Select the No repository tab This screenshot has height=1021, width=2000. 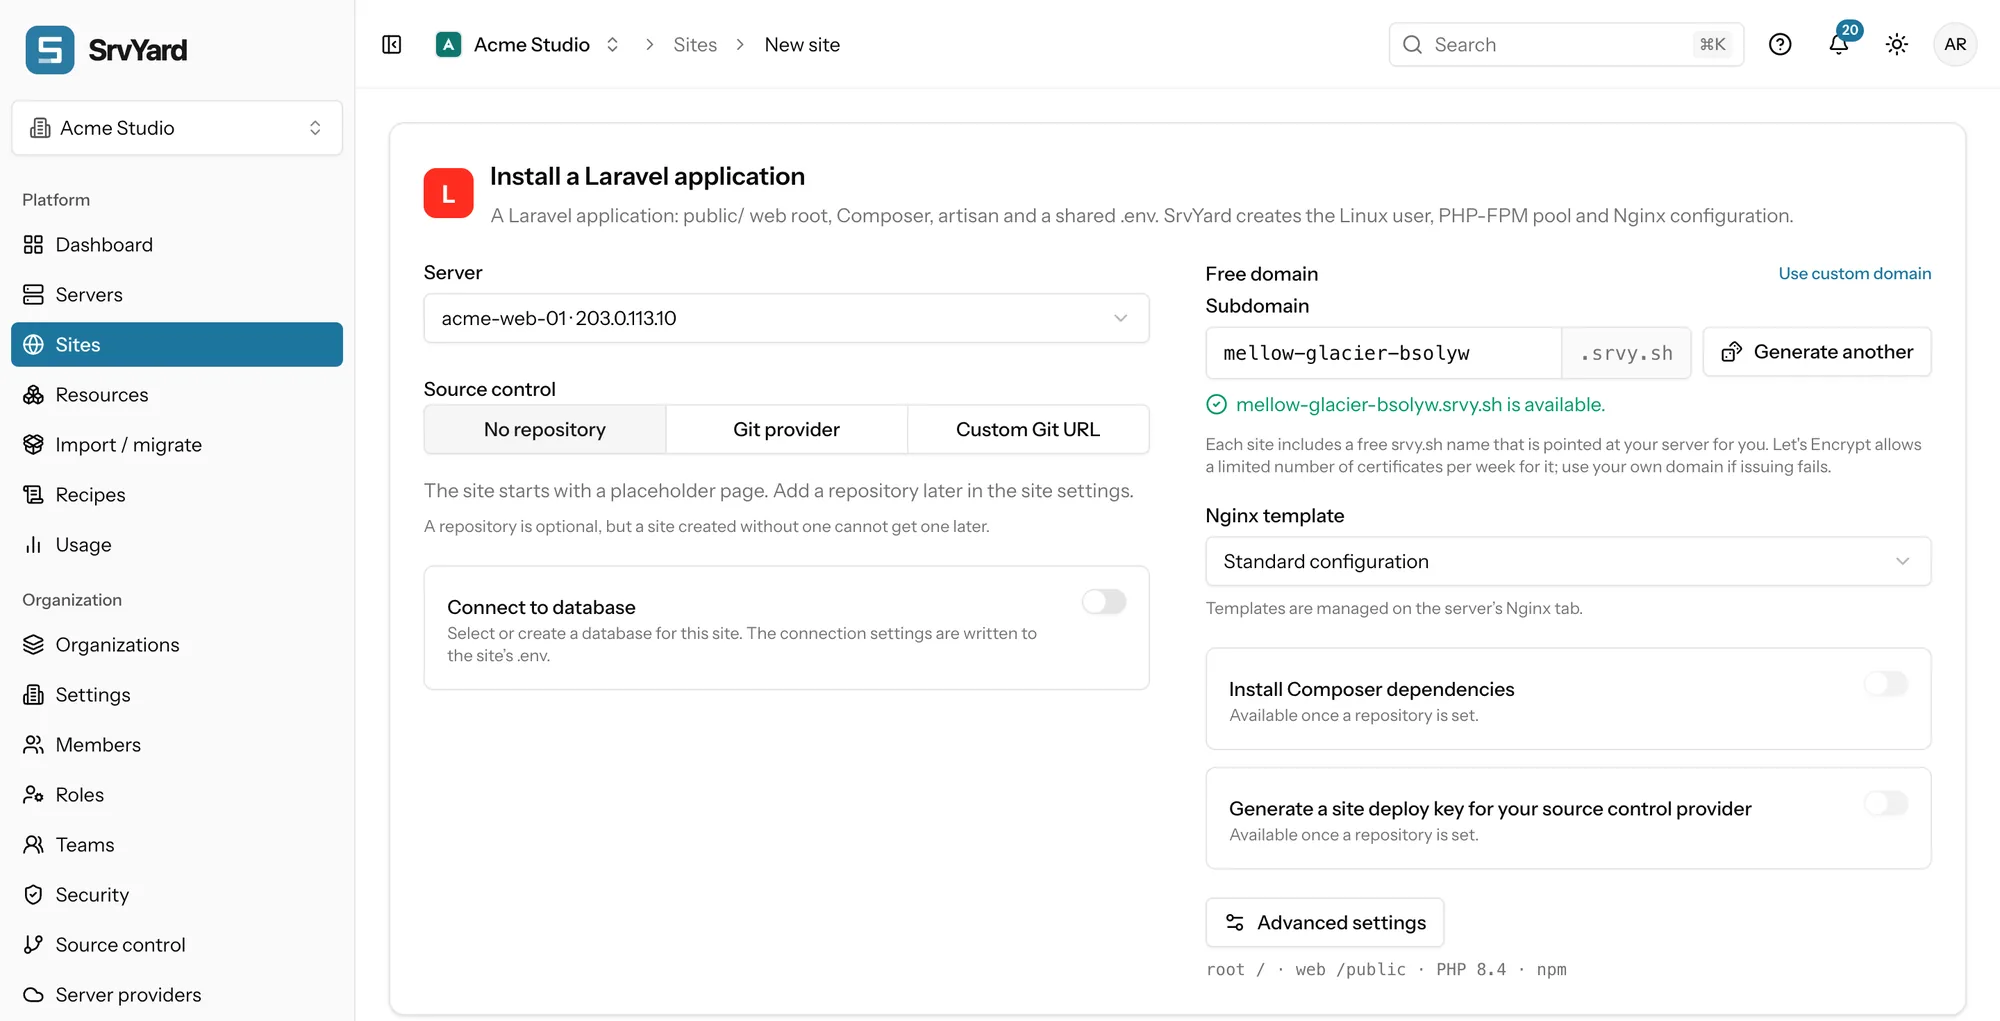coord(545,430)
